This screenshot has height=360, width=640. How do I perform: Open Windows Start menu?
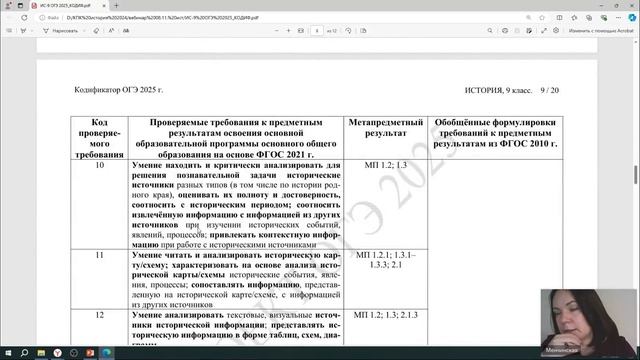[8, 353]
